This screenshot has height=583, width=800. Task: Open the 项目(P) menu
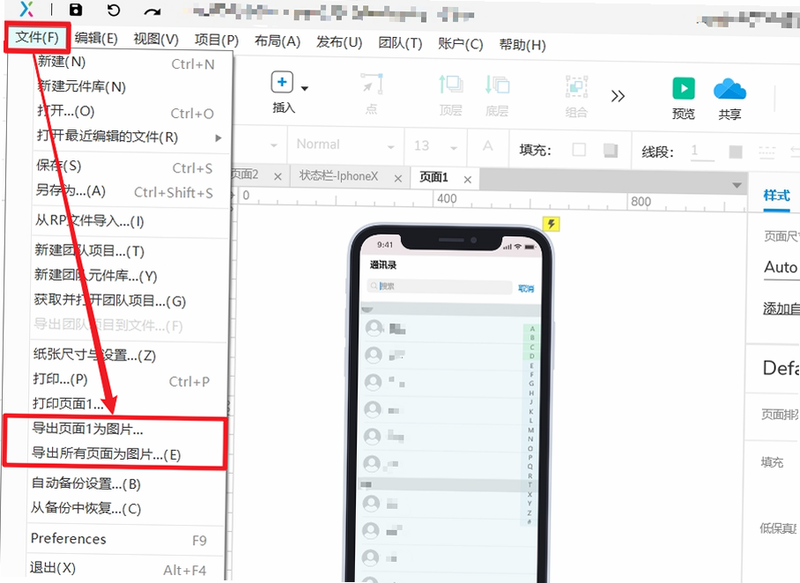pos(216,40)
